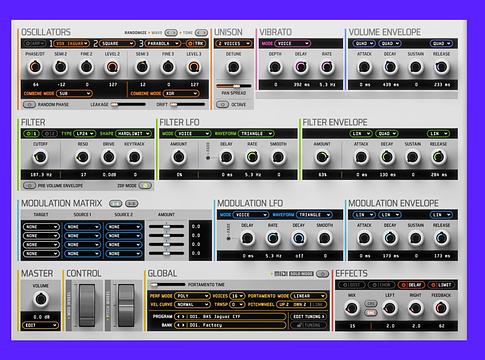Open Master EDIT dropdown

pyautogui.click(x=40, y=325)
